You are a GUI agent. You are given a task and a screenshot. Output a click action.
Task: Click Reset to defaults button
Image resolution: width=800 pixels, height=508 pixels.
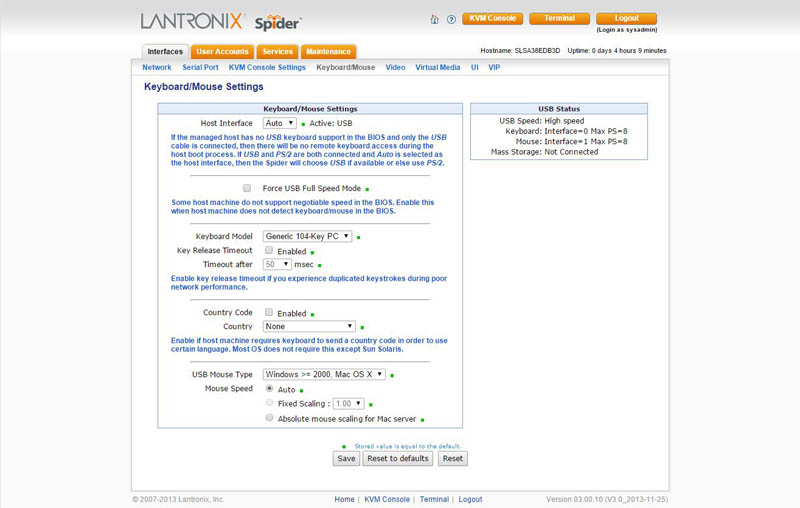point(397,459)
